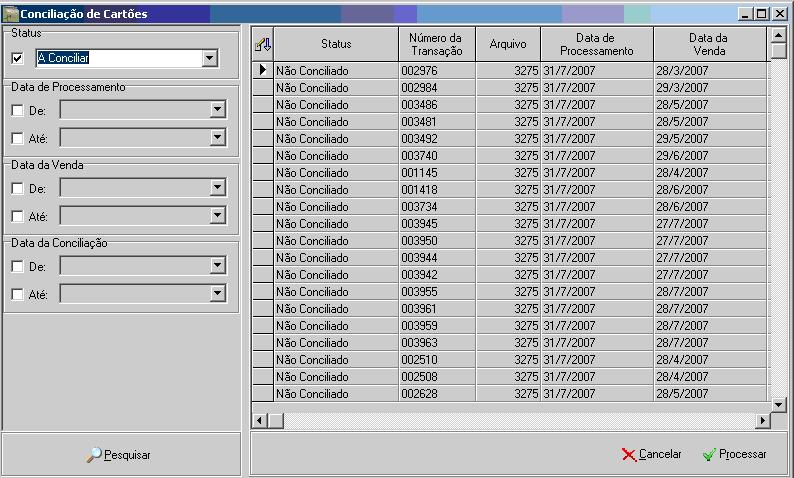Select transaction cell 003481

(x=437, y=122)
